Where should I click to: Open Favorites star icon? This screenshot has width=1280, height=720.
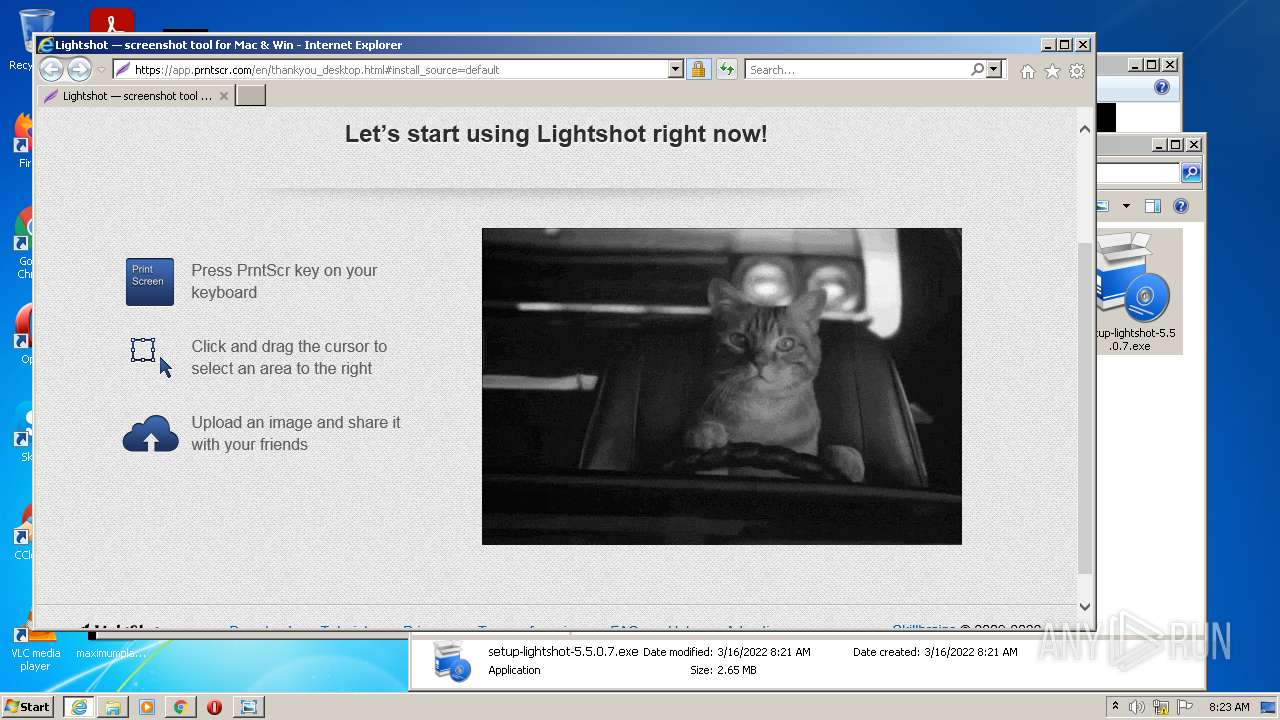1052,71
